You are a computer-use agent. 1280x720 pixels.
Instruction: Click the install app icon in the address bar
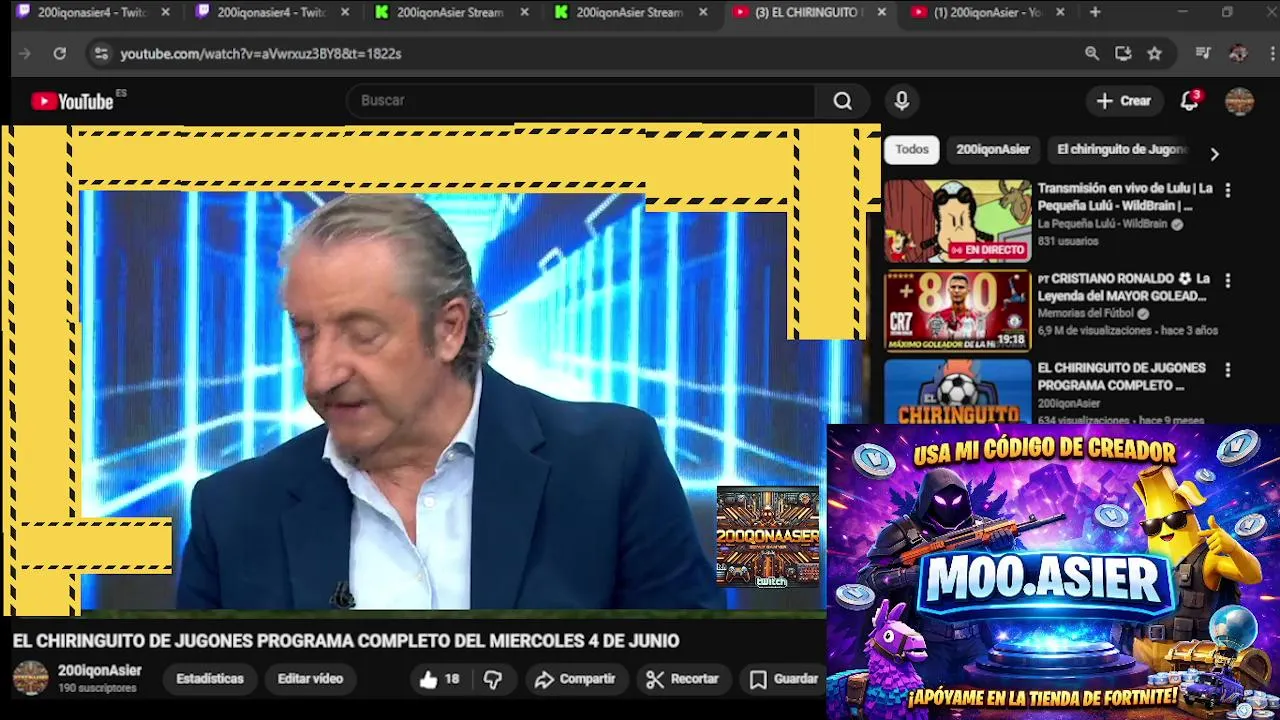[x=1123, y=54]
